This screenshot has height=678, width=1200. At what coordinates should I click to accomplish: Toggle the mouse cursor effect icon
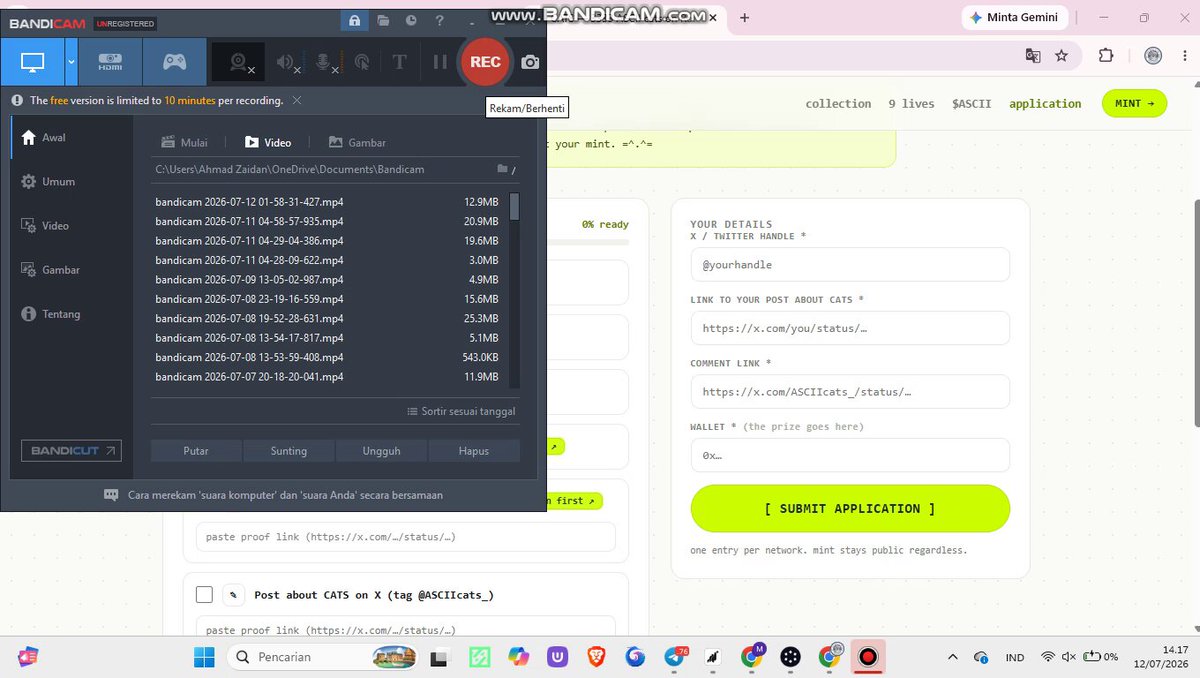click(x=362, y=62)
